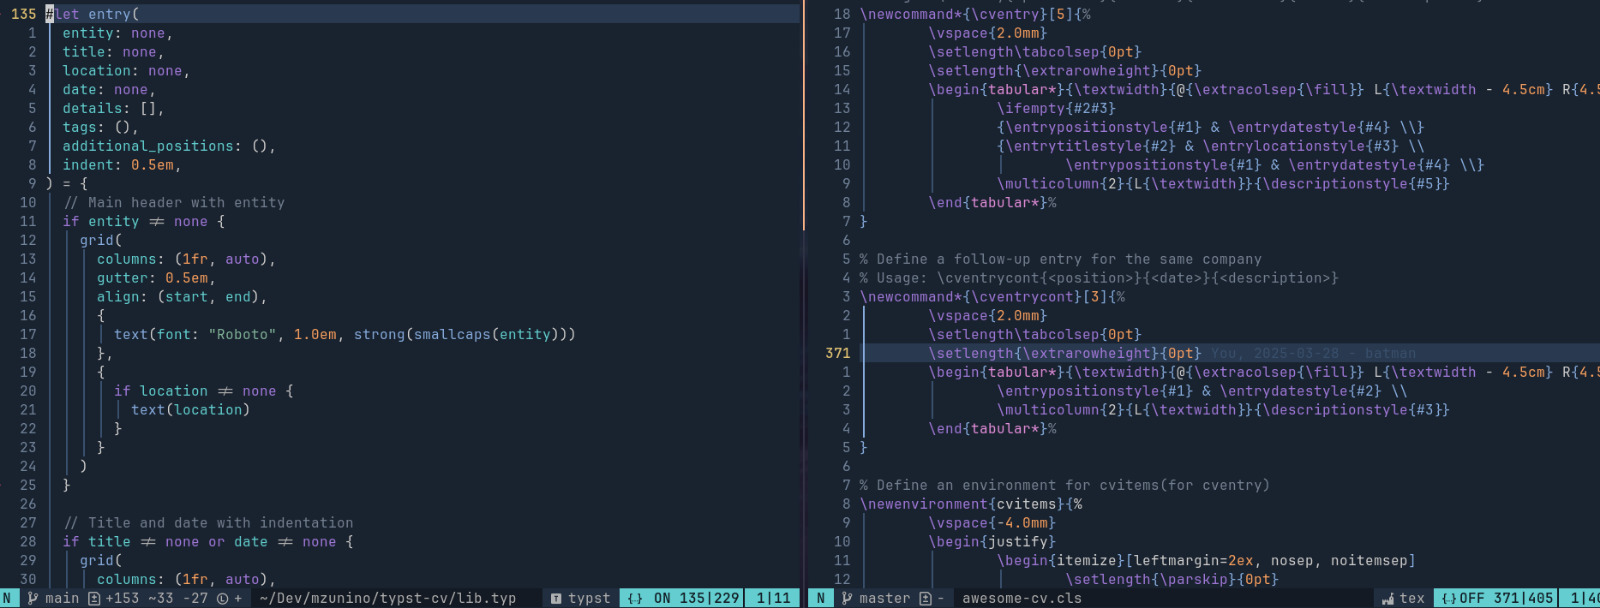Click the 'location: none,' parameter line
1600x608 pixels.
pyautogui.click(x=126, y=71)
